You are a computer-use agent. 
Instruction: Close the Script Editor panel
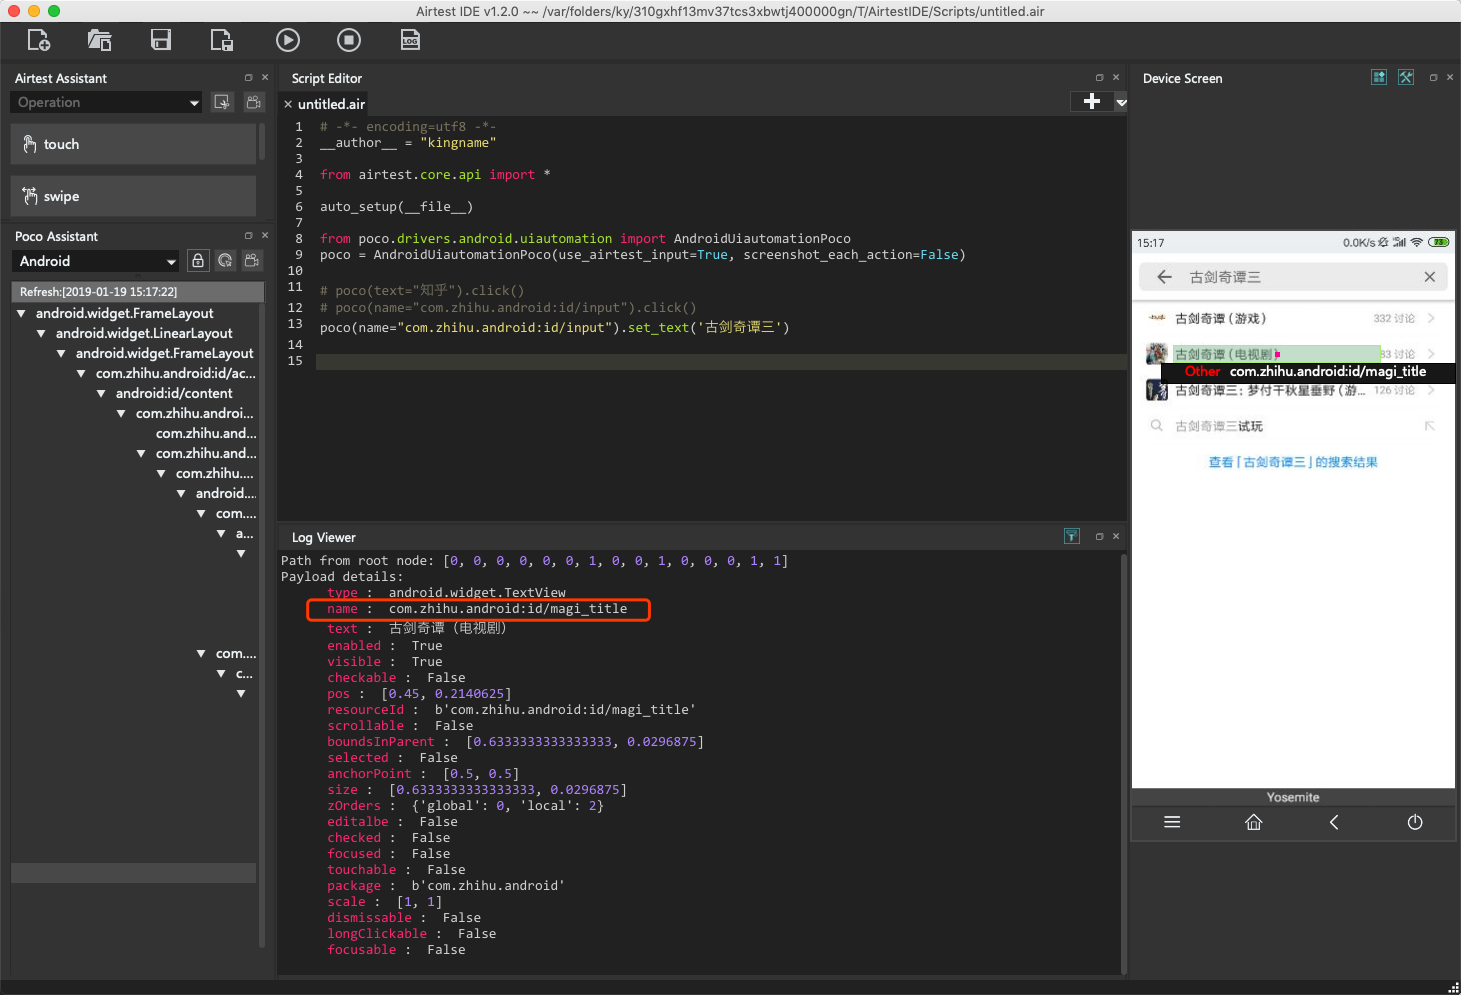1116,77
